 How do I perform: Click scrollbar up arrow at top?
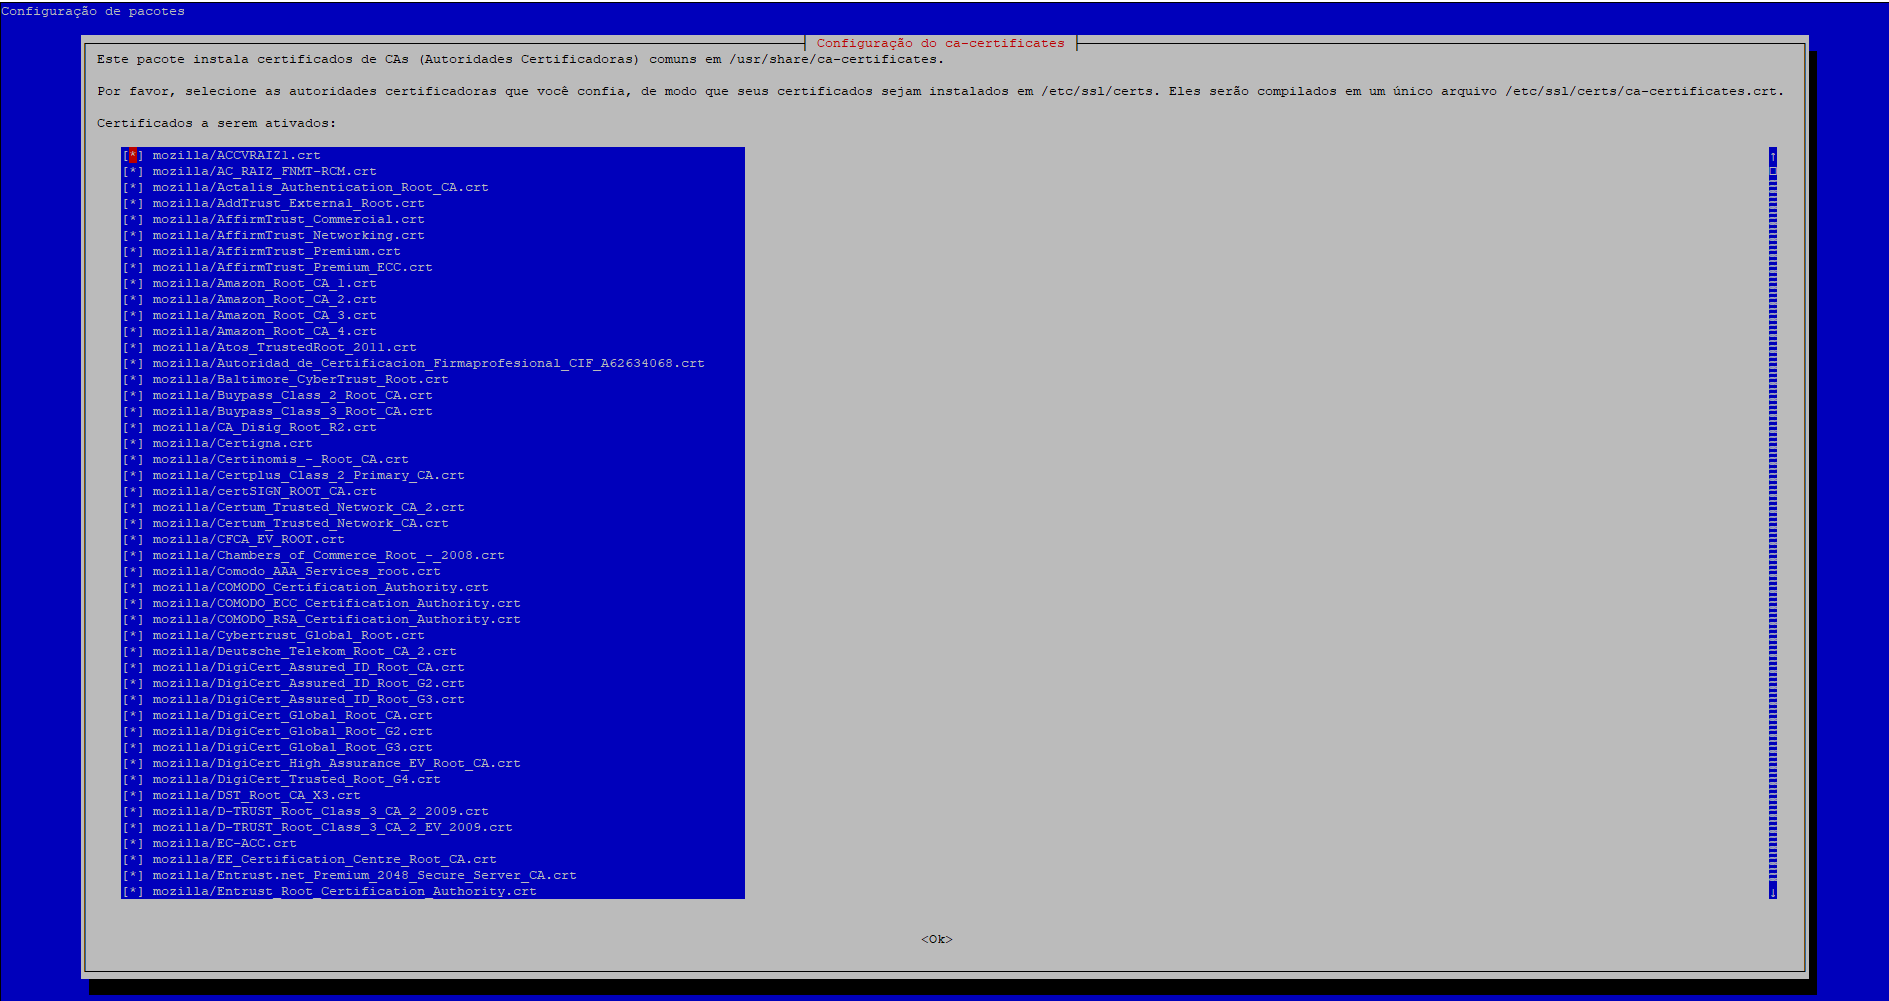coord(1772,156)
